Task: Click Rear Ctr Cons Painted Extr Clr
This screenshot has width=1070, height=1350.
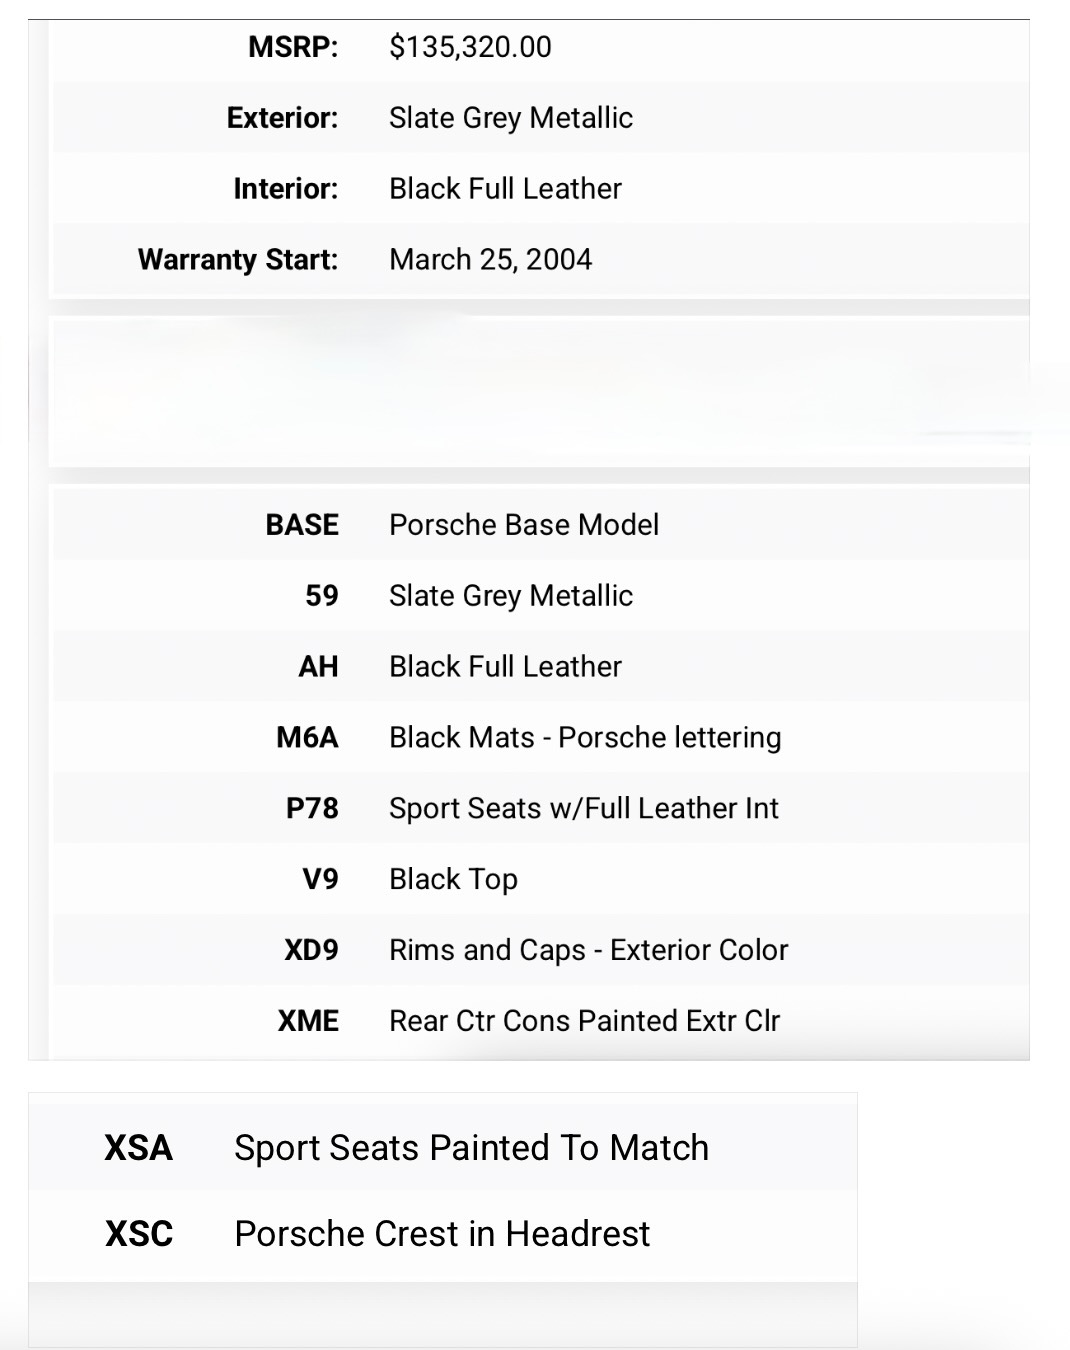Action: click(584, 1022)
